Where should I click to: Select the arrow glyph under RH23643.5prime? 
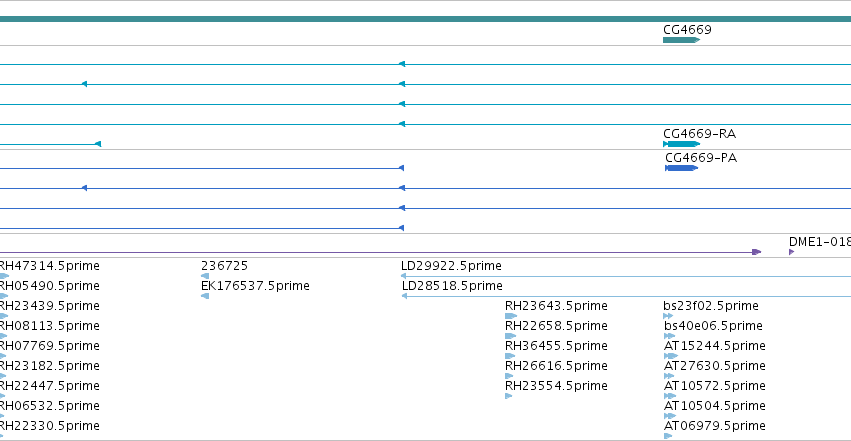[511, 316]
